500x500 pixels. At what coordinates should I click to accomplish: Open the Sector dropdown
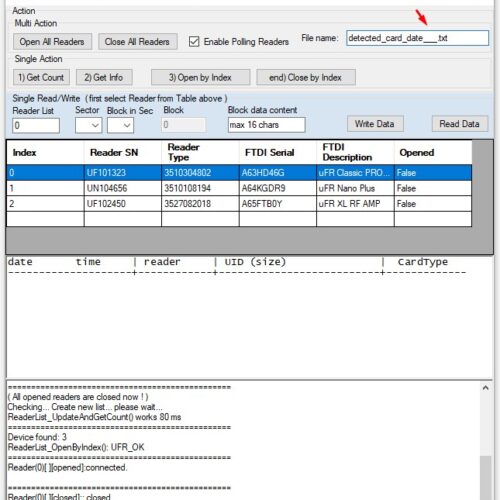click(x=88, y=125)
